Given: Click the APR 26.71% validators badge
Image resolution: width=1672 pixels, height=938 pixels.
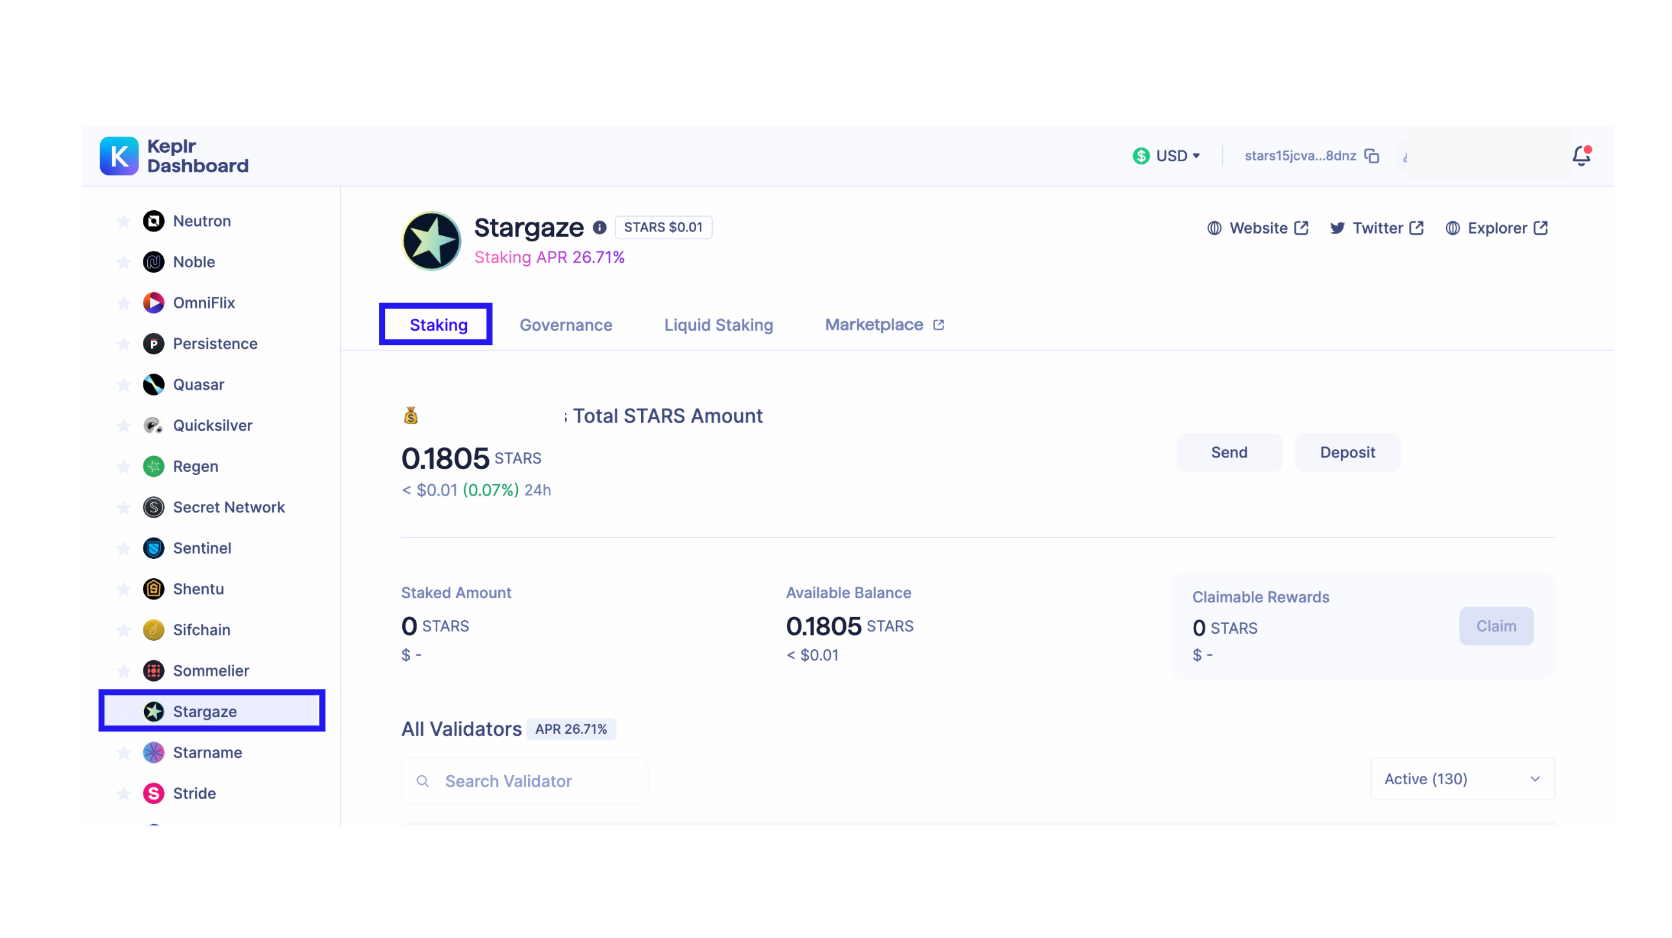Looking at the screenshot, I should pyautogui.click(x=571, y=729).
